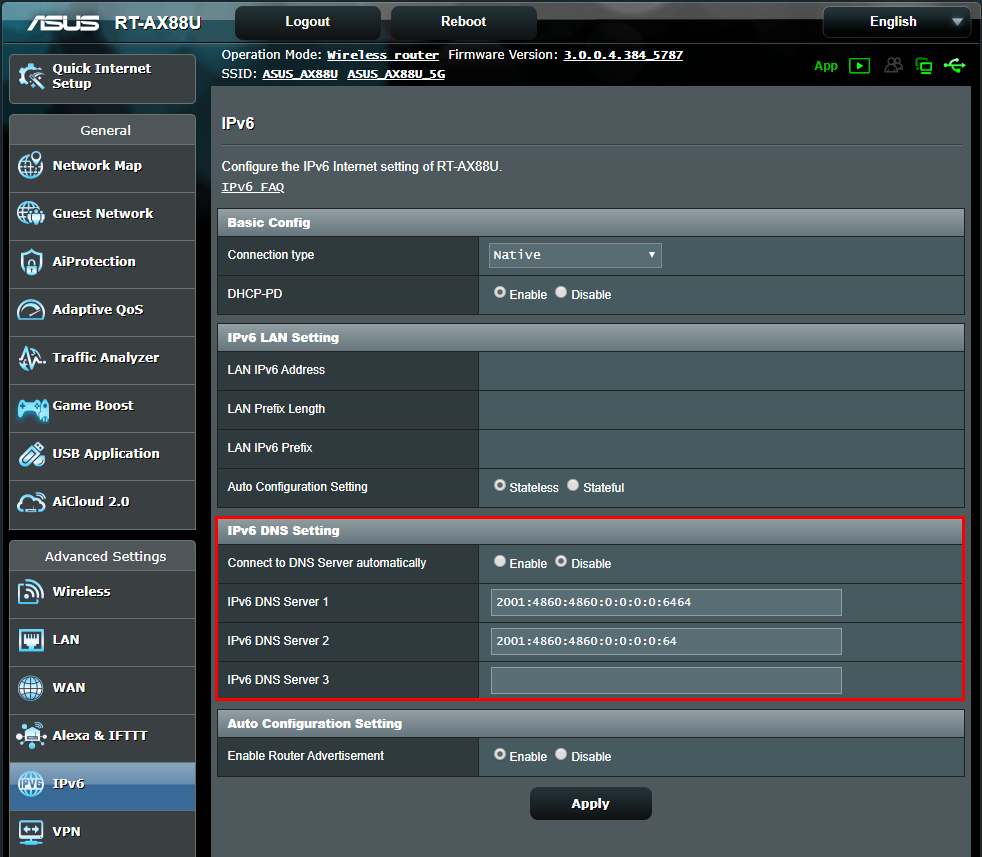The image size is (982, 857).
Task: Click the Guest Network icon
Action: tap(31, 214)
